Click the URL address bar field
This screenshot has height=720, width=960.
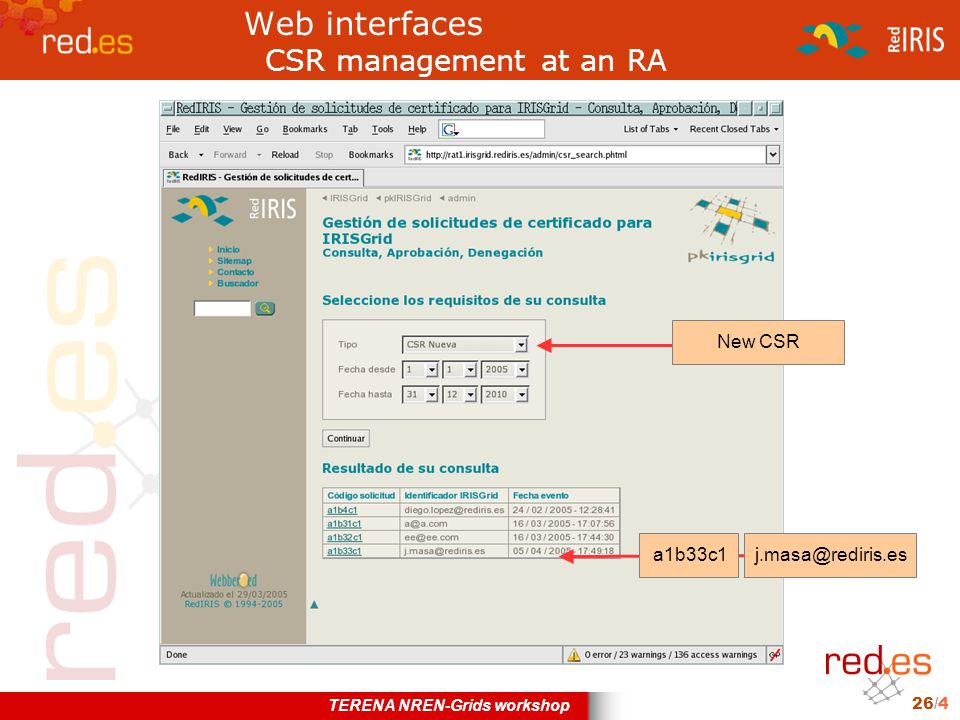585,154
